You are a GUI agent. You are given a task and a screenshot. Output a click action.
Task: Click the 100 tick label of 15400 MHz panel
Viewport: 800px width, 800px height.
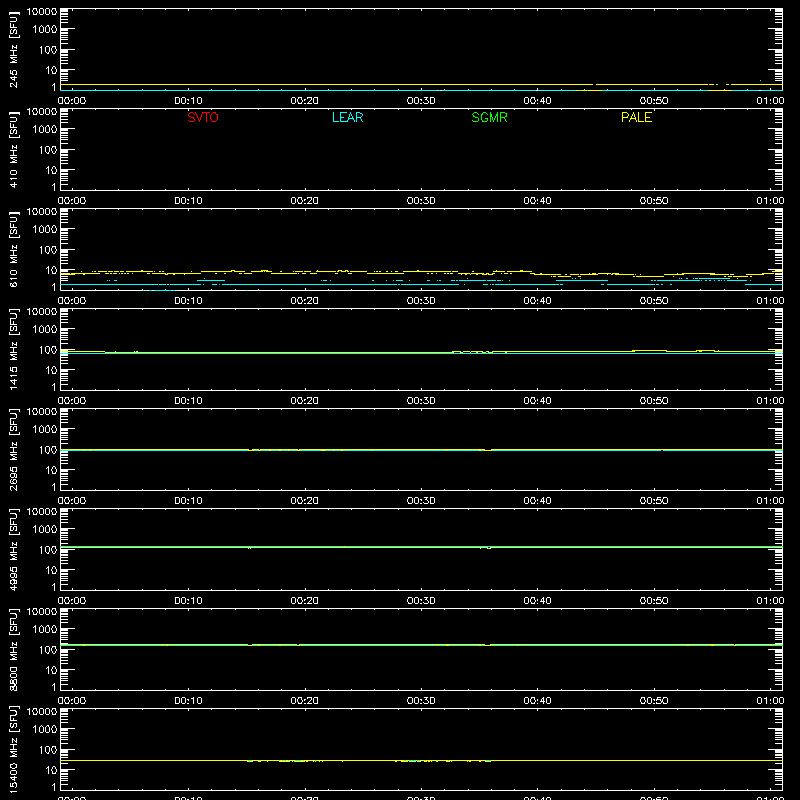pyautogui.click(x=48, y=749)
